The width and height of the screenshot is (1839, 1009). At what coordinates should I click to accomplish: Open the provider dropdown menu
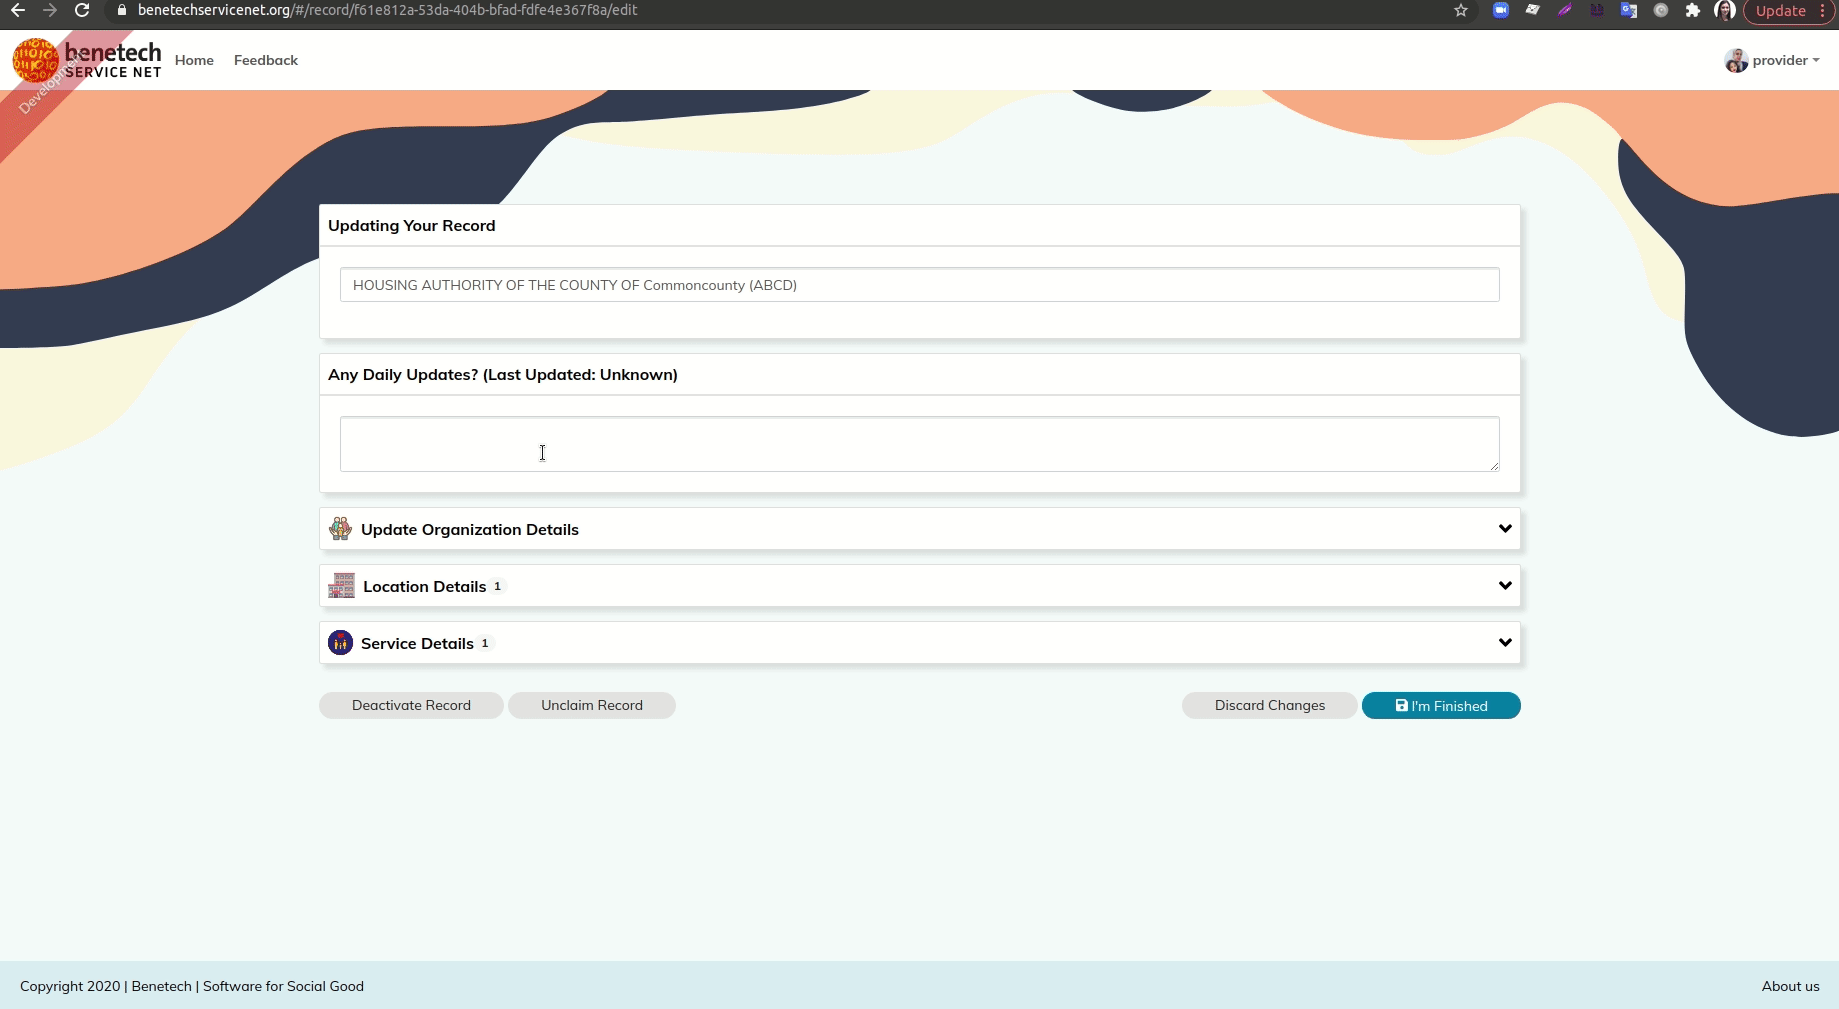pyautogui.click(x=1783, y=60)
